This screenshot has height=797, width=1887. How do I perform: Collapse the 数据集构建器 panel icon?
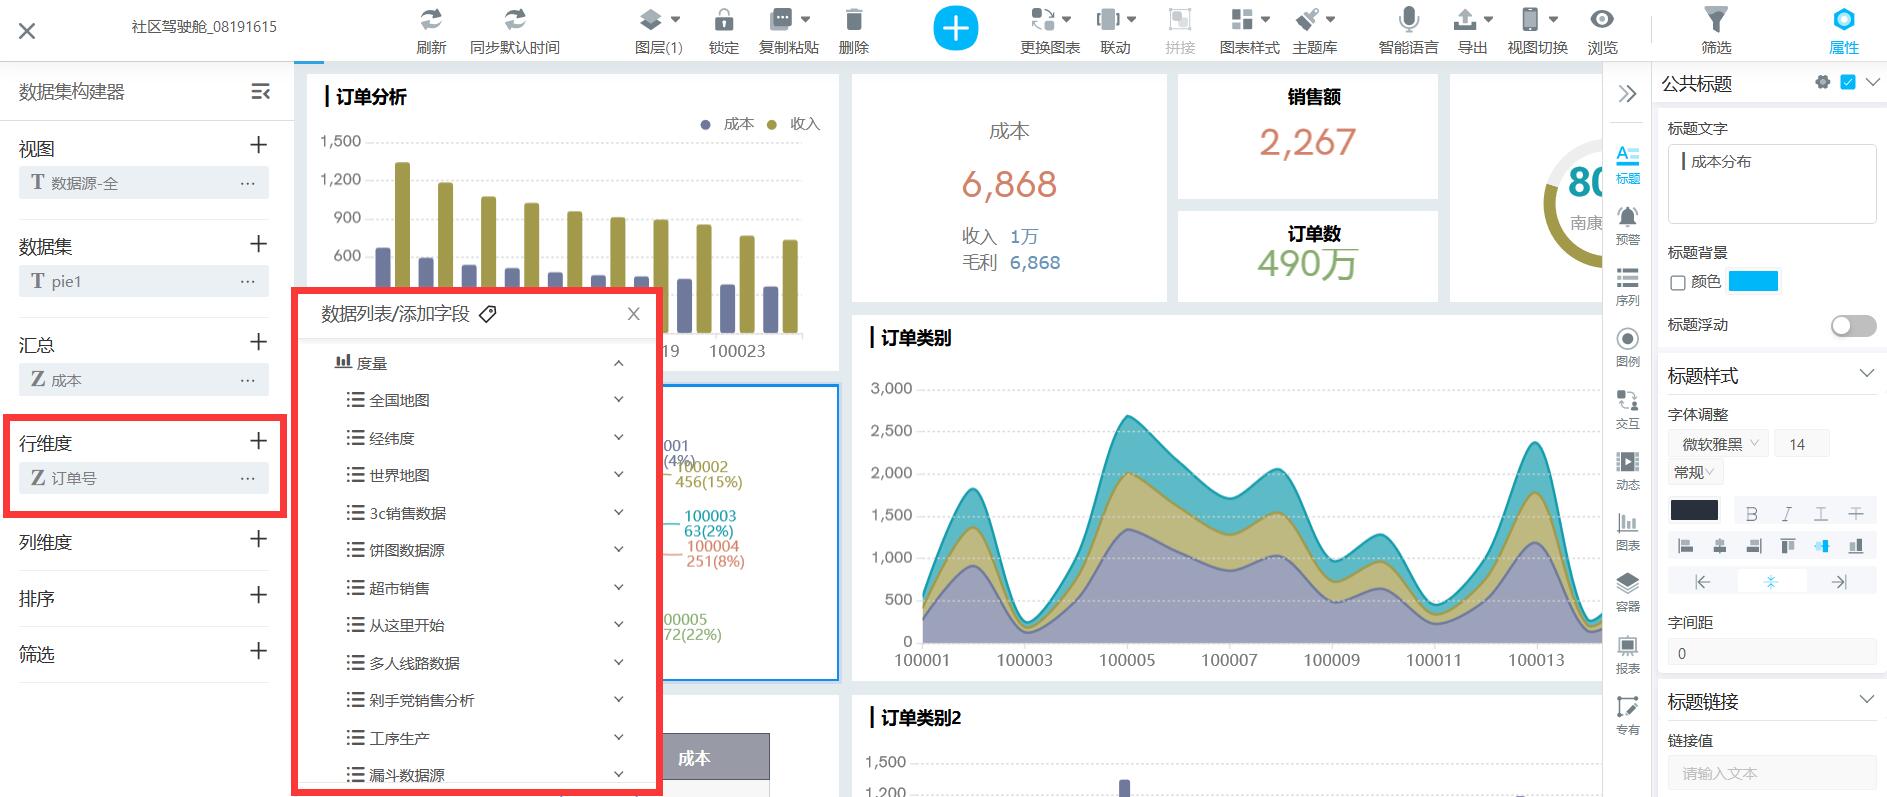[x=260, y=92]
